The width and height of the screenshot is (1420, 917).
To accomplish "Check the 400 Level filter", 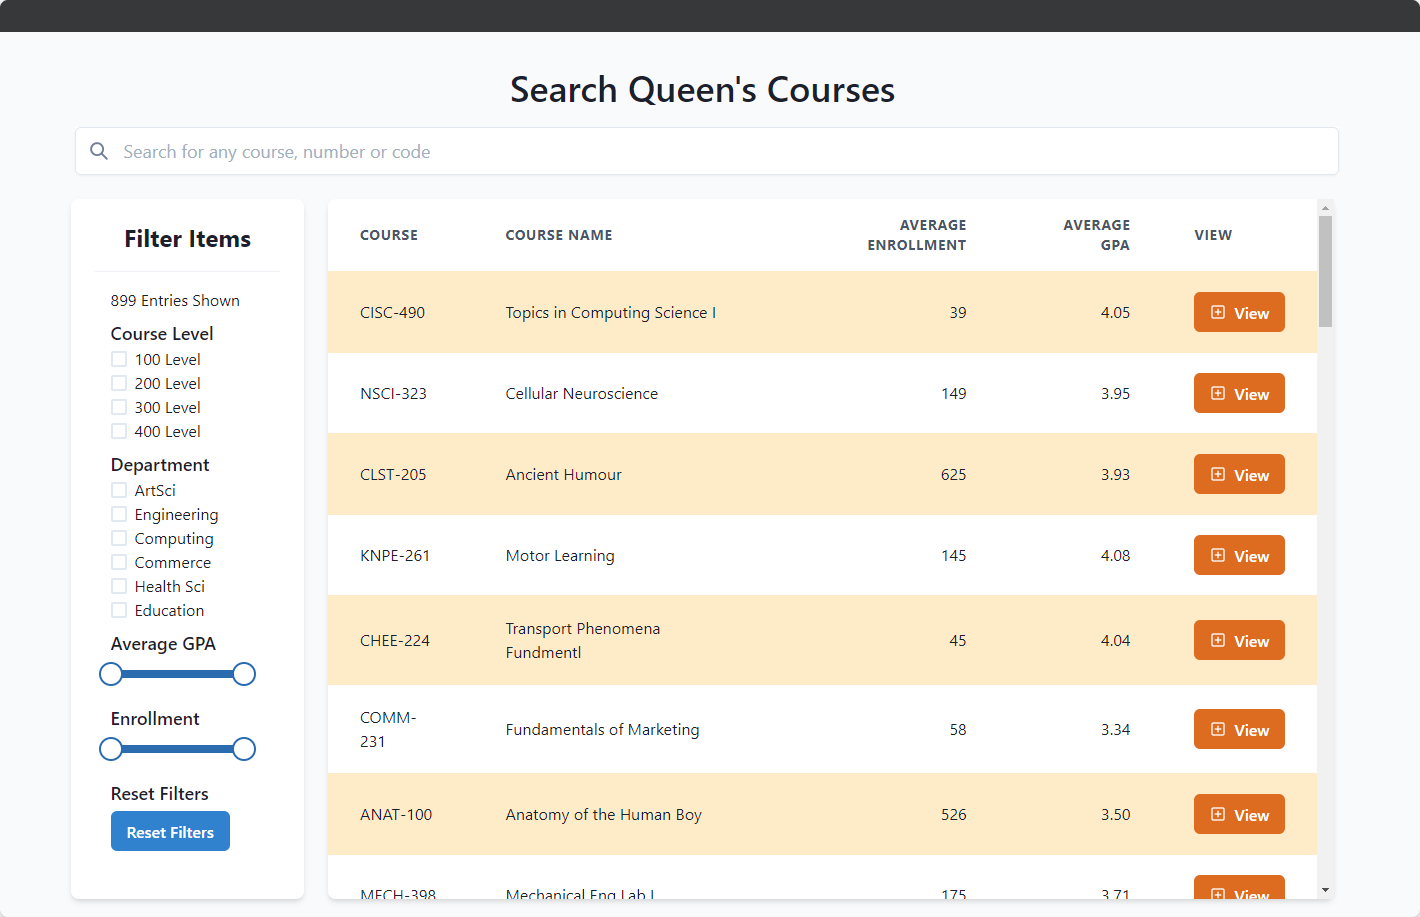I will [x=119, y=431].
